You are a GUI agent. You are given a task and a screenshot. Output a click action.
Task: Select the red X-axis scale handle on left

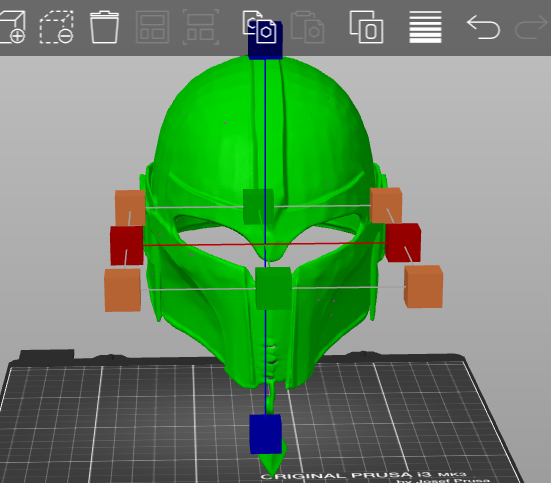pyautogui.click(x=127, y=245)
